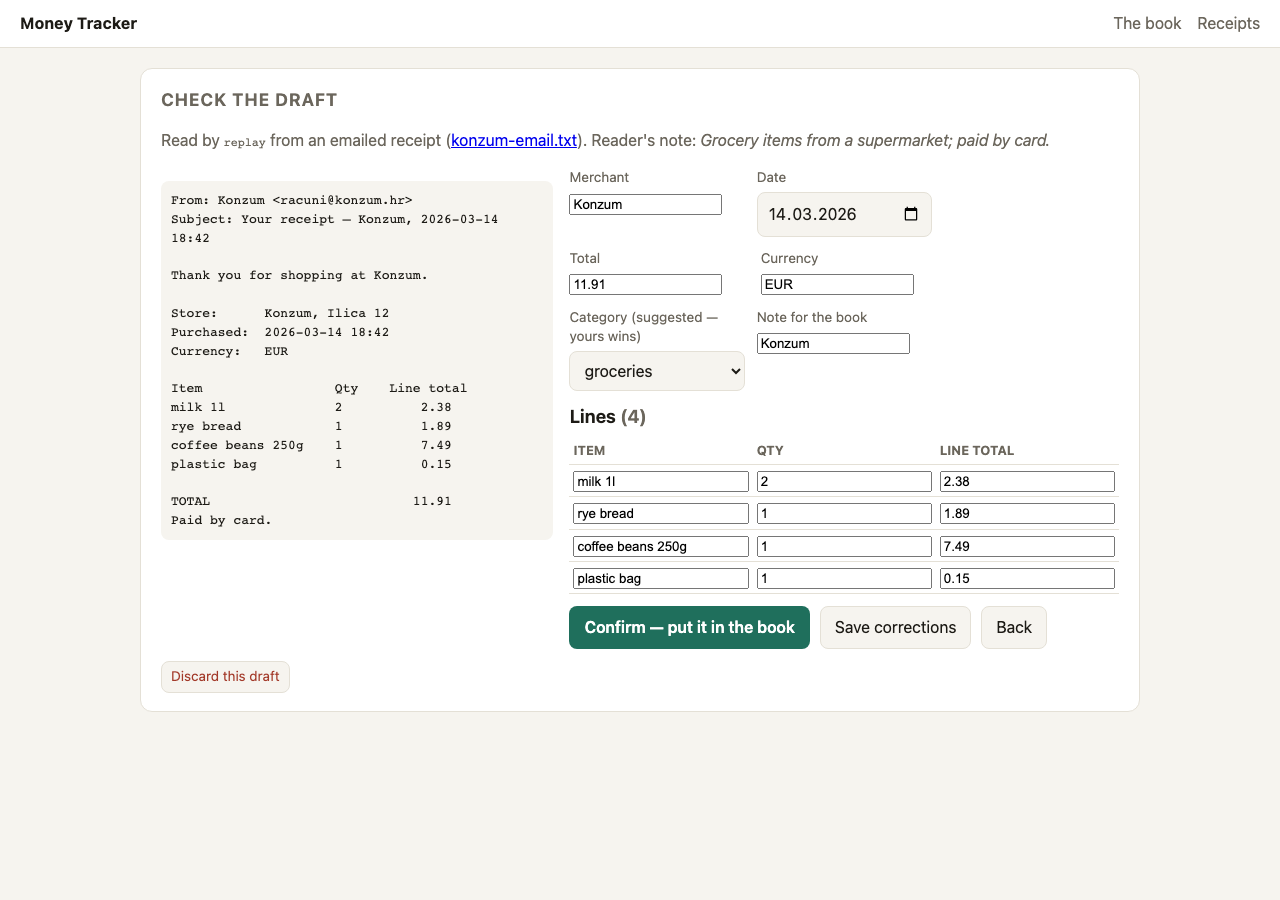Screen dimensions: 1280x900
Task: Edit the milk 1l item name field
Action: [661, 481]
